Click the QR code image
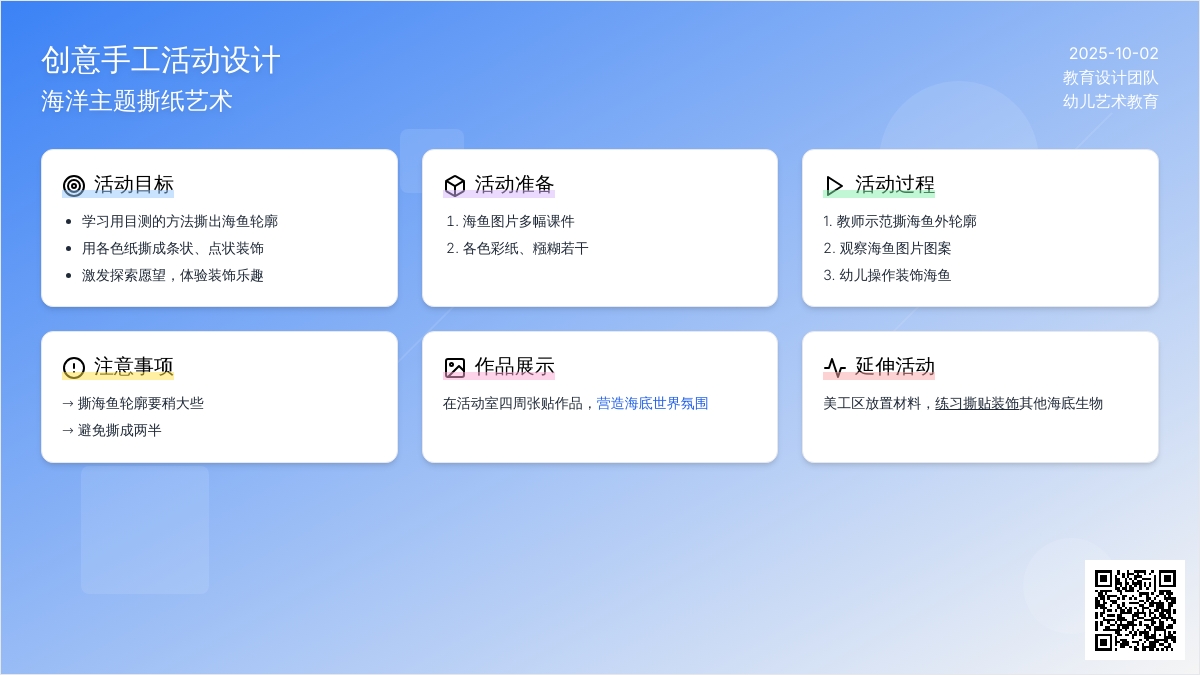The width and height of the screenshot is (1200, 675). (1135, 609)
